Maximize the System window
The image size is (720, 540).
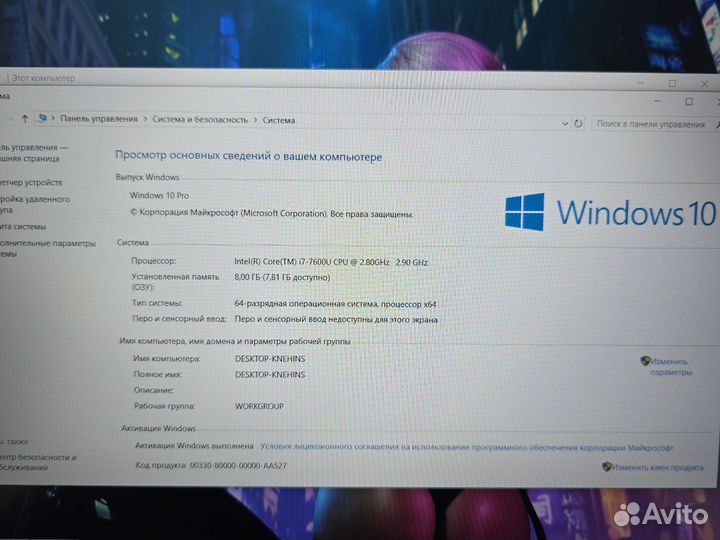click(x=689, y=101)
